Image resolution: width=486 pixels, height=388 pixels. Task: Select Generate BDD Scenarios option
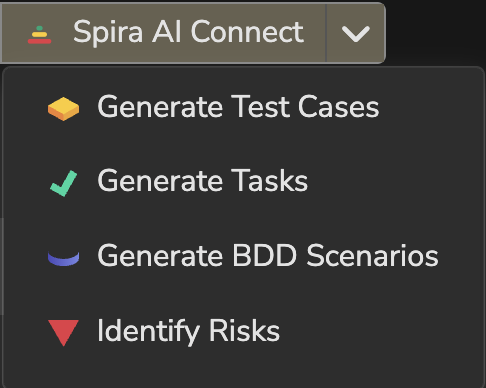click(x=243, y=257)
